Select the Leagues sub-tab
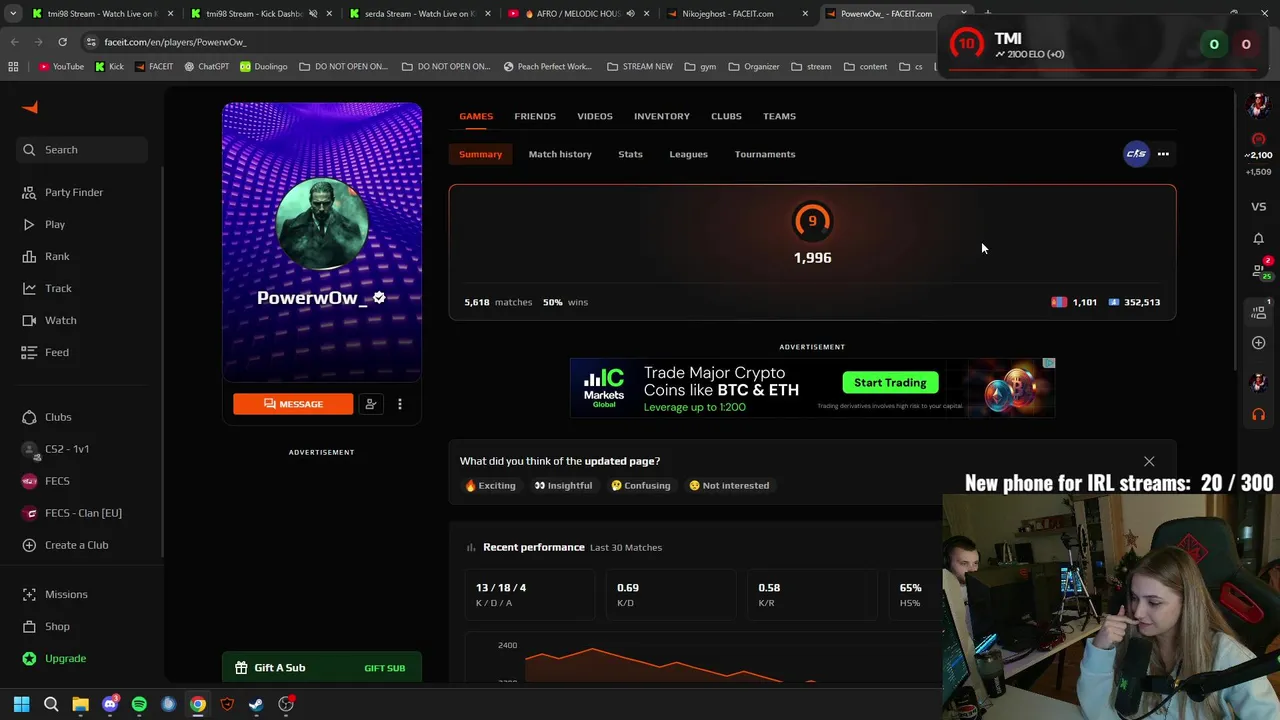1280x720 pixels. (688, 154)
